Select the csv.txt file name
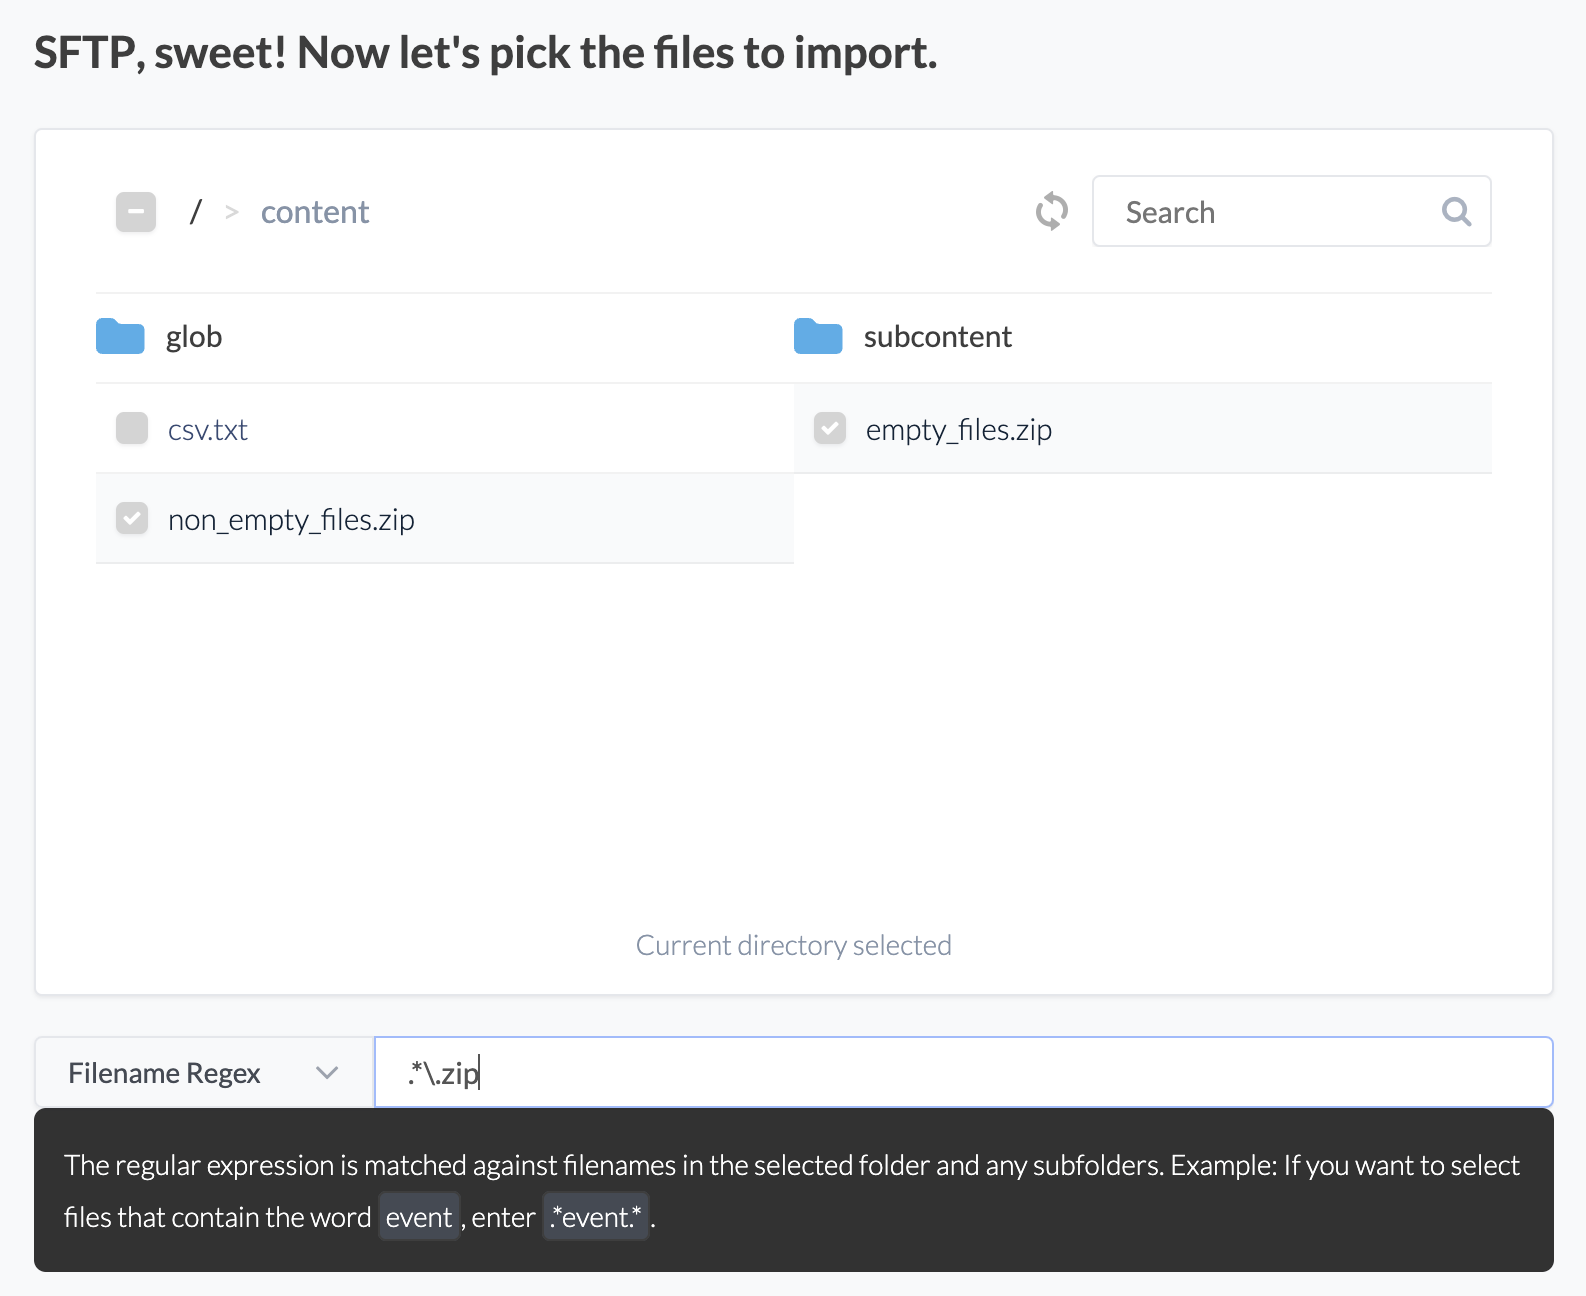This screenshot has width=1586, height=1296. (x=208, y=430)
